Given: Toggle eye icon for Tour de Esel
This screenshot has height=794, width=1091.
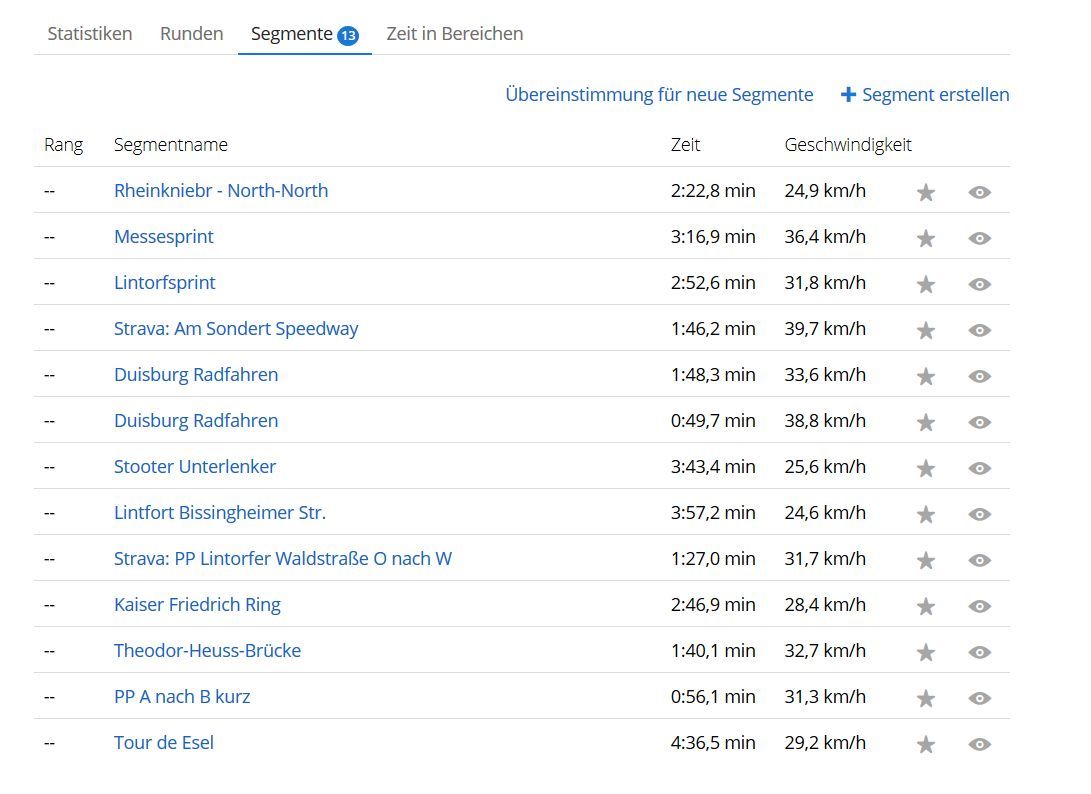Looking at the screenshot, I should pos(980,744).
